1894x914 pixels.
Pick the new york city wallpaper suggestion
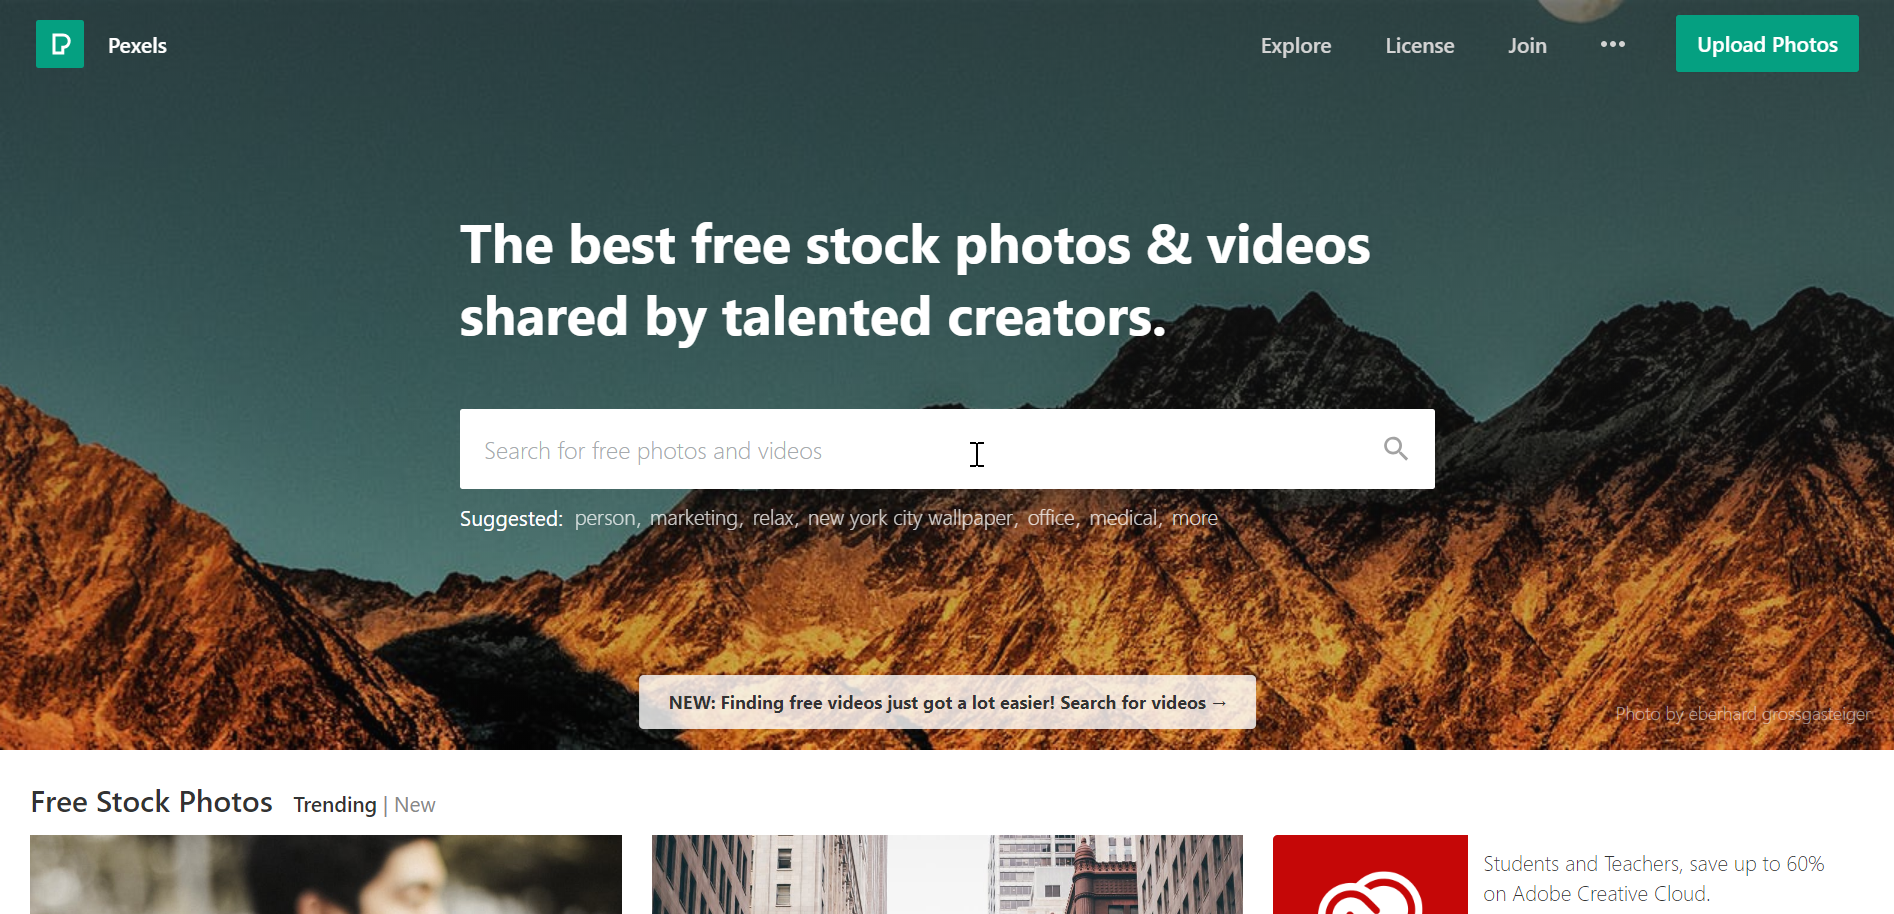(x=910, y=518)
